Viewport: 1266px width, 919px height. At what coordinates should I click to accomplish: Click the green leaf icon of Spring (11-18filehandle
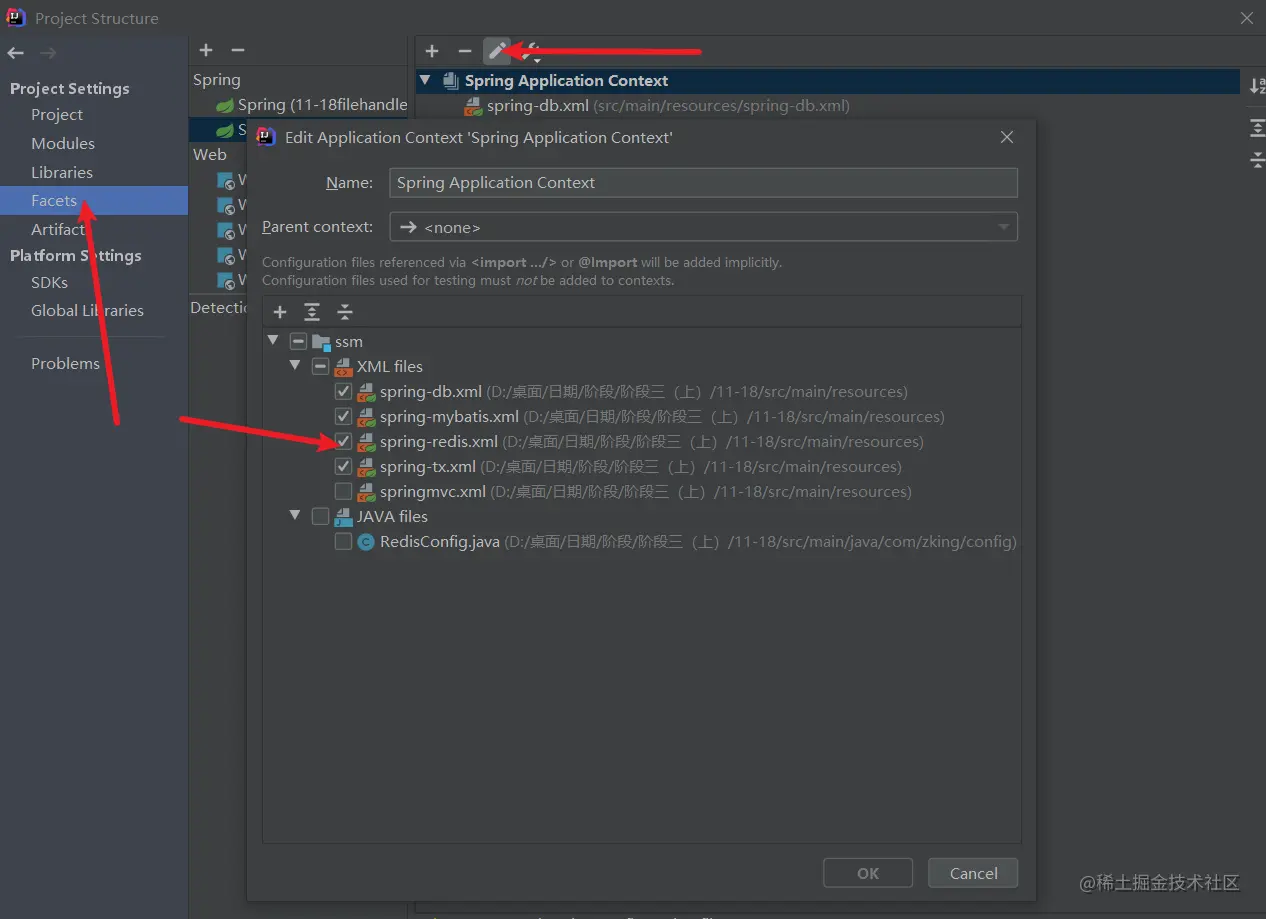pos(226,105)
